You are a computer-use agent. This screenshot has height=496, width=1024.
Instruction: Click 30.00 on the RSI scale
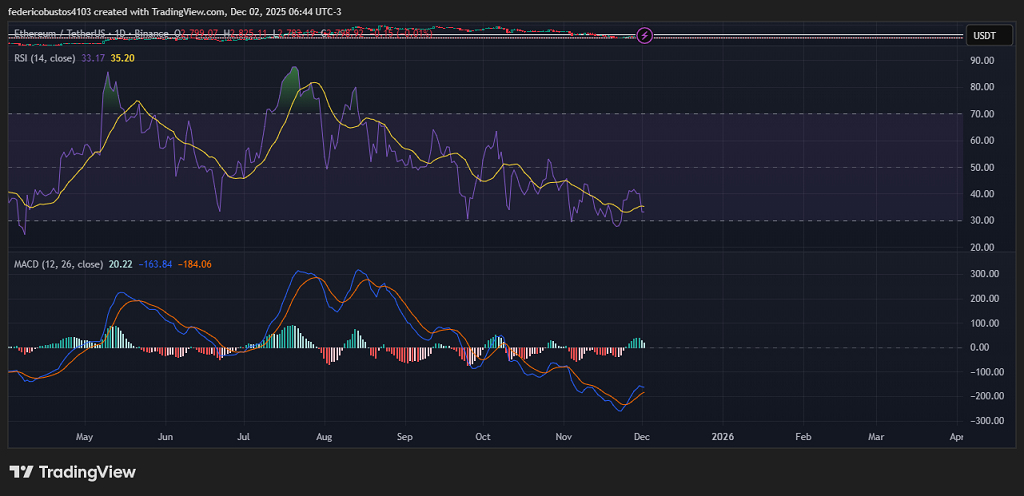(x=982, y=220)
